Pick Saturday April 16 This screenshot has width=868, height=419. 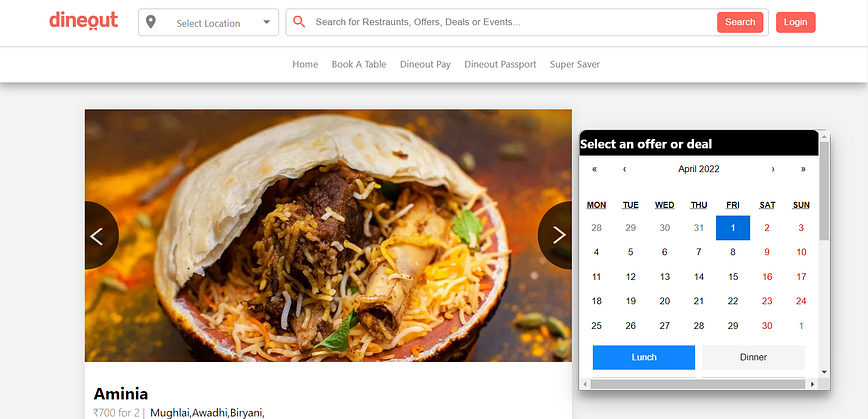767,277
